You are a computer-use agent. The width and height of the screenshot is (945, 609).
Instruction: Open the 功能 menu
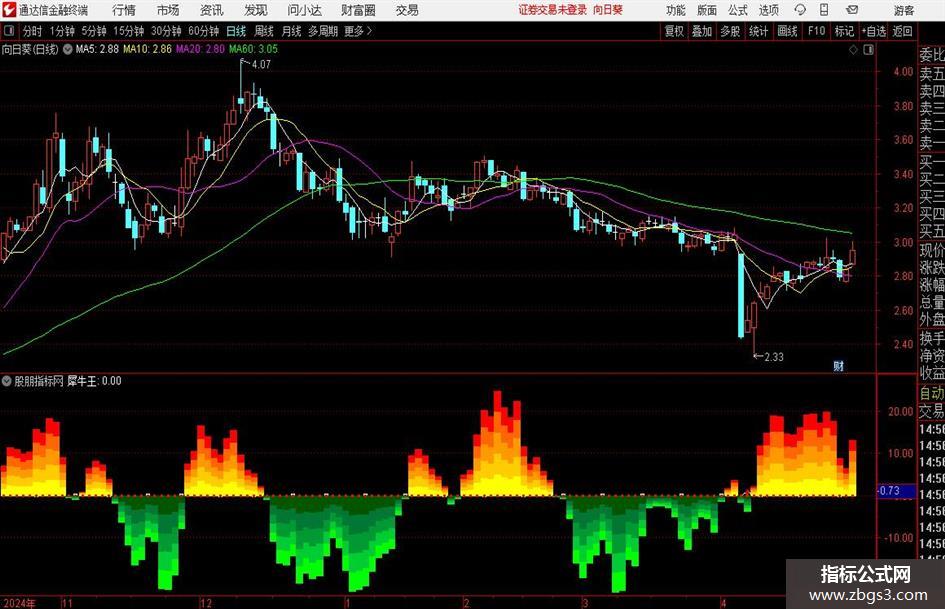(x=676, y=10)
